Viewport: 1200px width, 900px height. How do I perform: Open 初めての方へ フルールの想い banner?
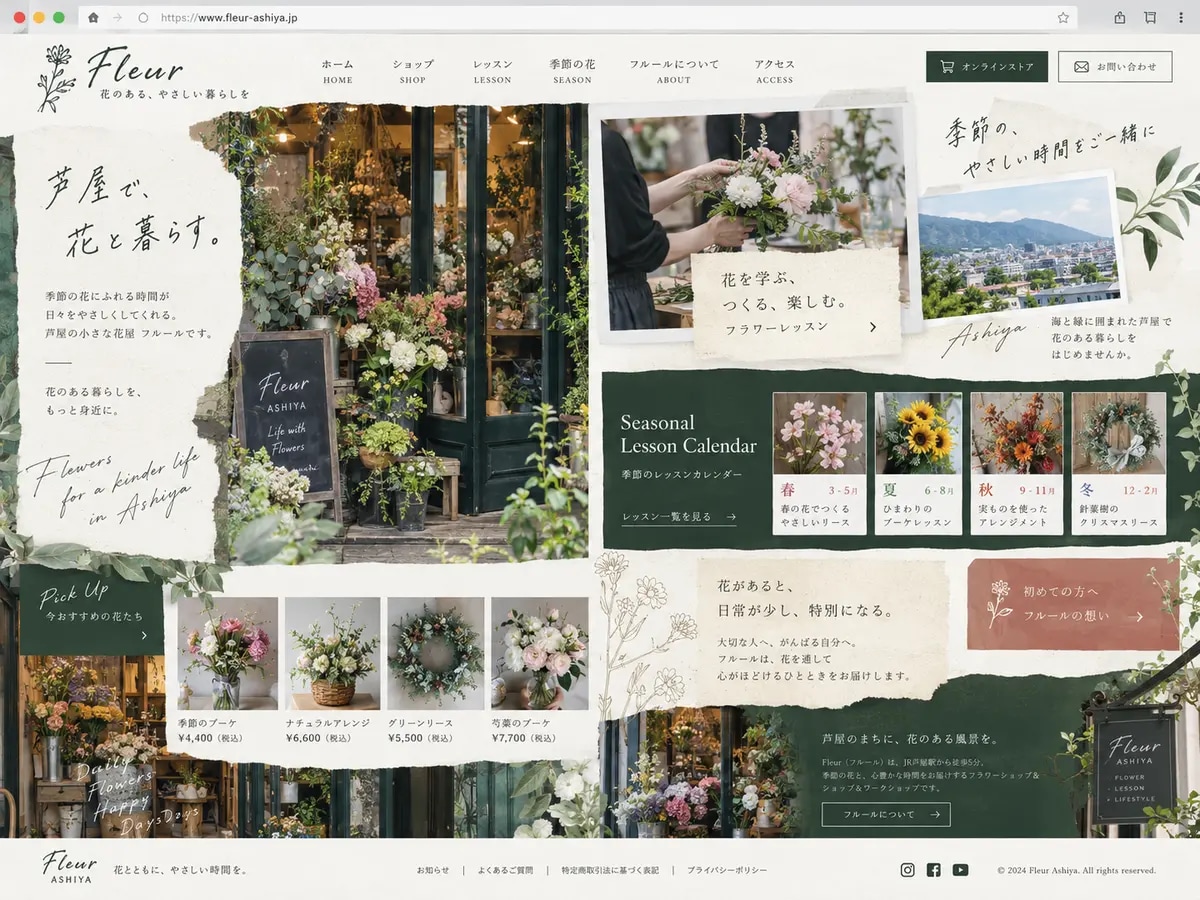pyautogui.click(x=1073, y=604)
